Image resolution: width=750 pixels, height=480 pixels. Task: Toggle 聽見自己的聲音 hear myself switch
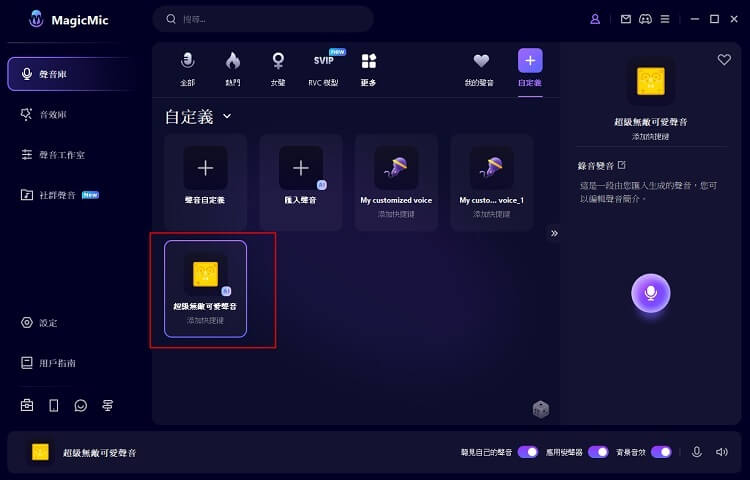[528, 452]
